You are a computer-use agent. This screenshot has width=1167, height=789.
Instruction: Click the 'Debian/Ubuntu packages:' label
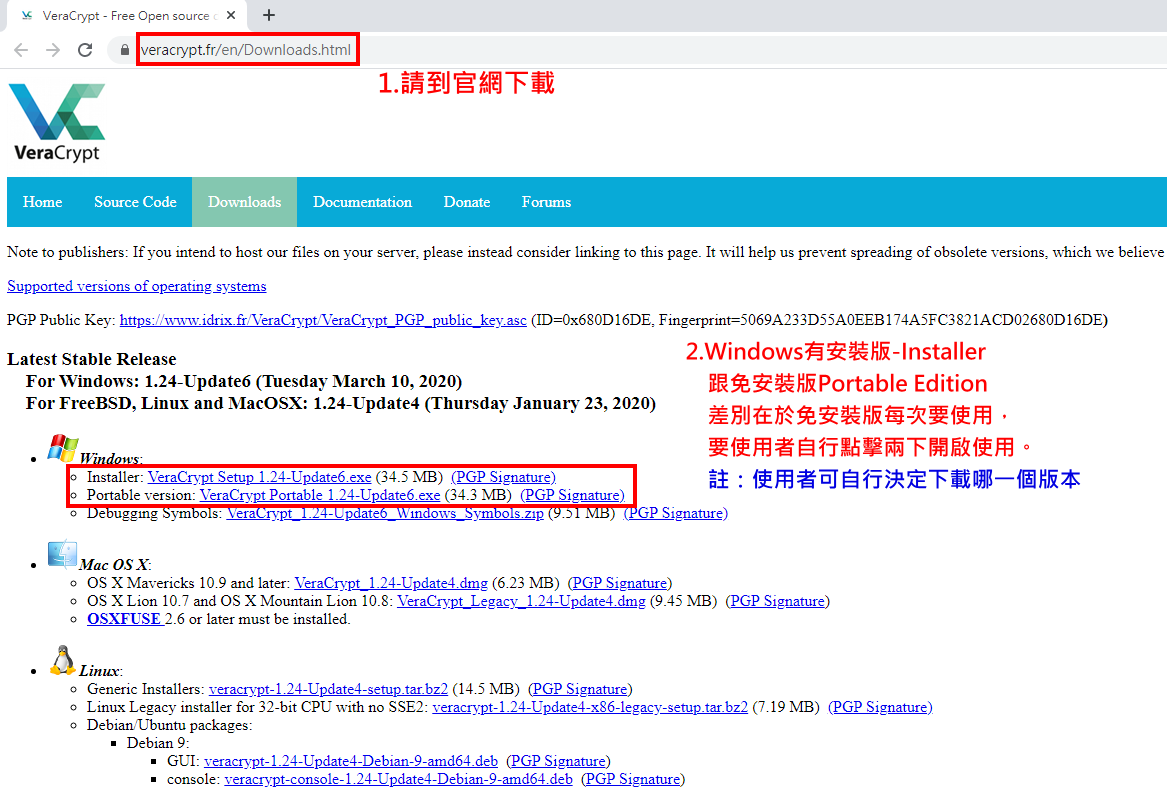pyautogui.click(x=170, y=725)
